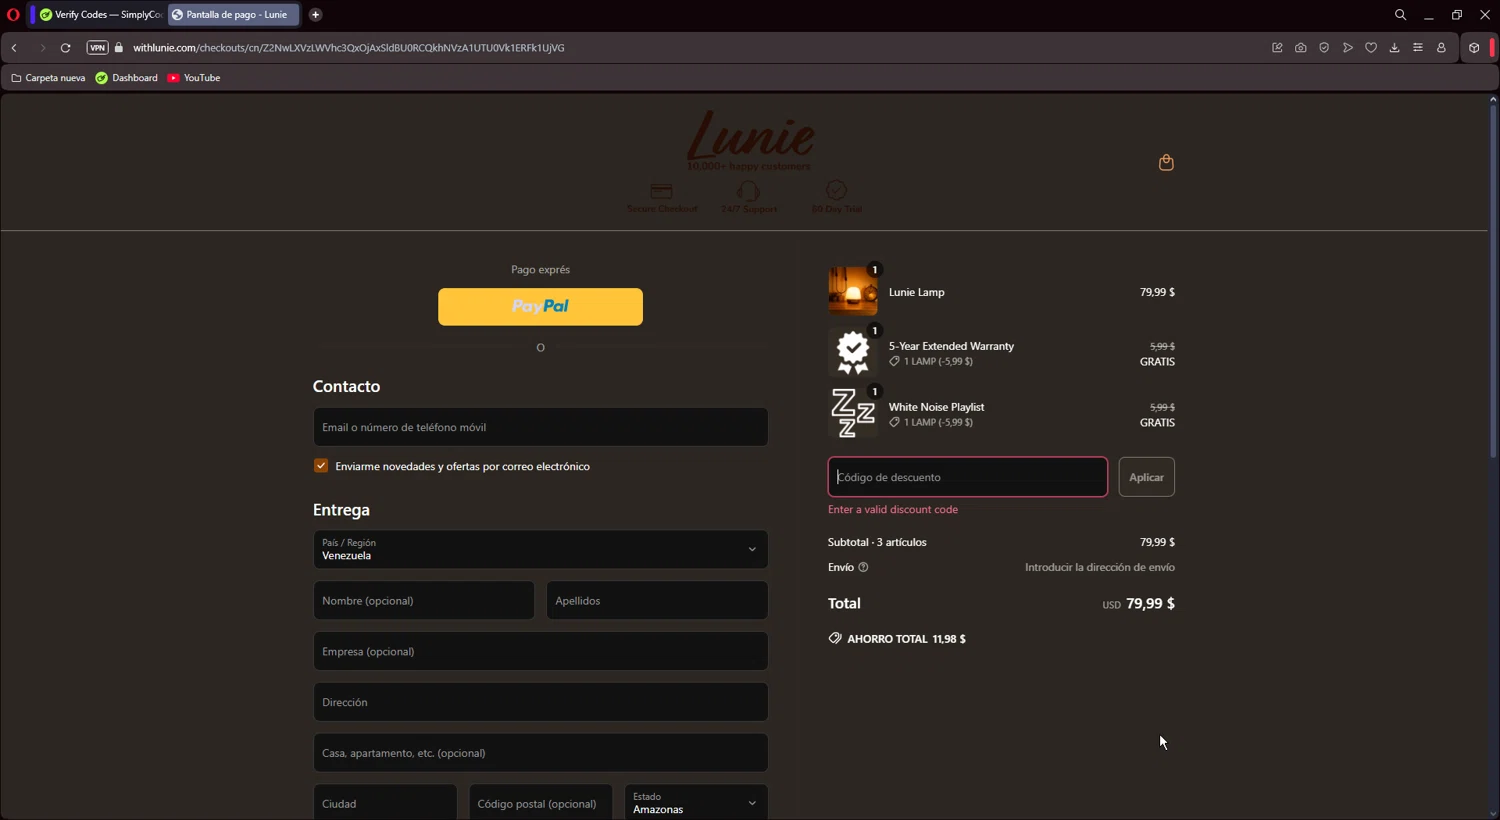Screen dimensions: 1500x820
Task: Open the tab search magnifier
Action: coord(1400,15)
